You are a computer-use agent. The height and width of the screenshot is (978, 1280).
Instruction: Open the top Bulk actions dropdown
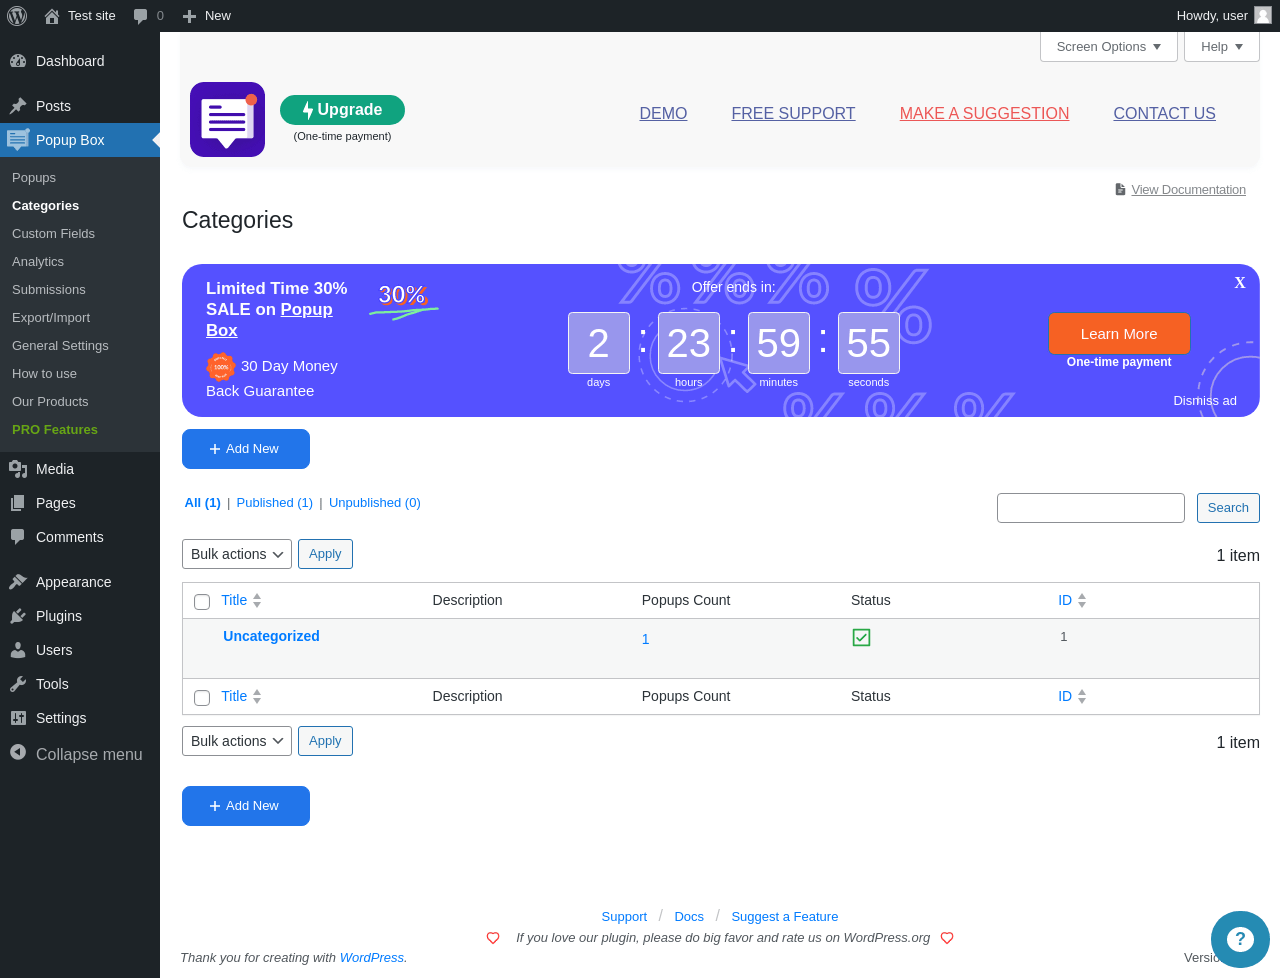pos(237,554)
